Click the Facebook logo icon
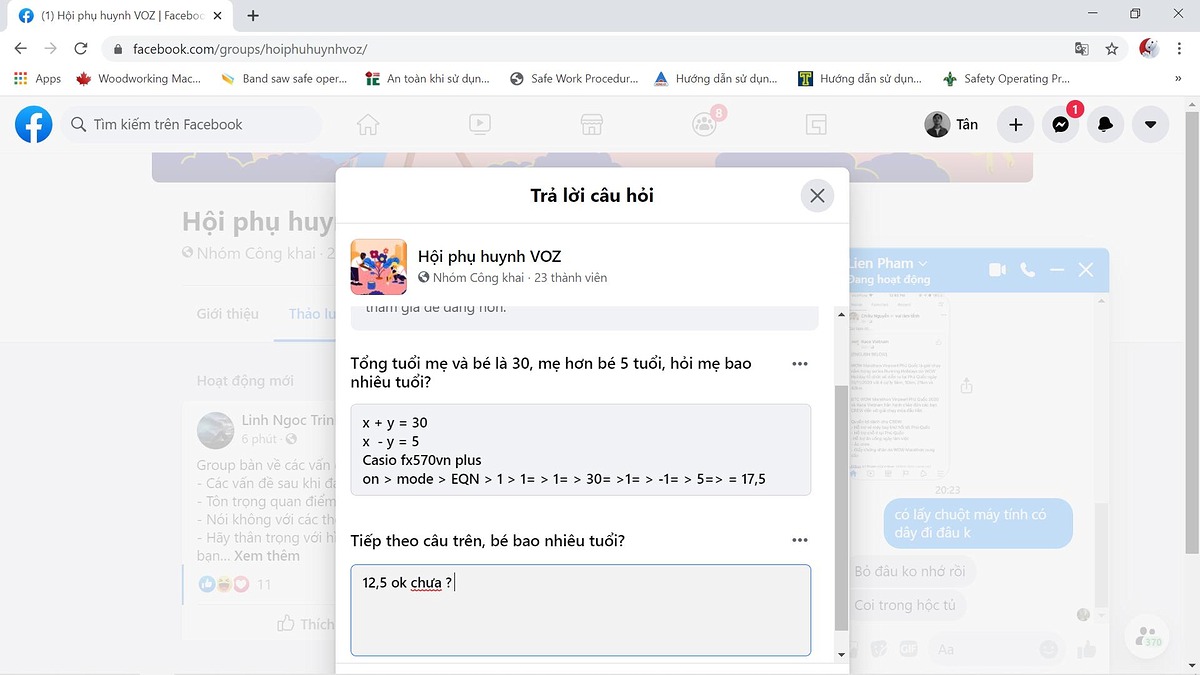This screenshot has height=675, width=1200. [34, 125]
